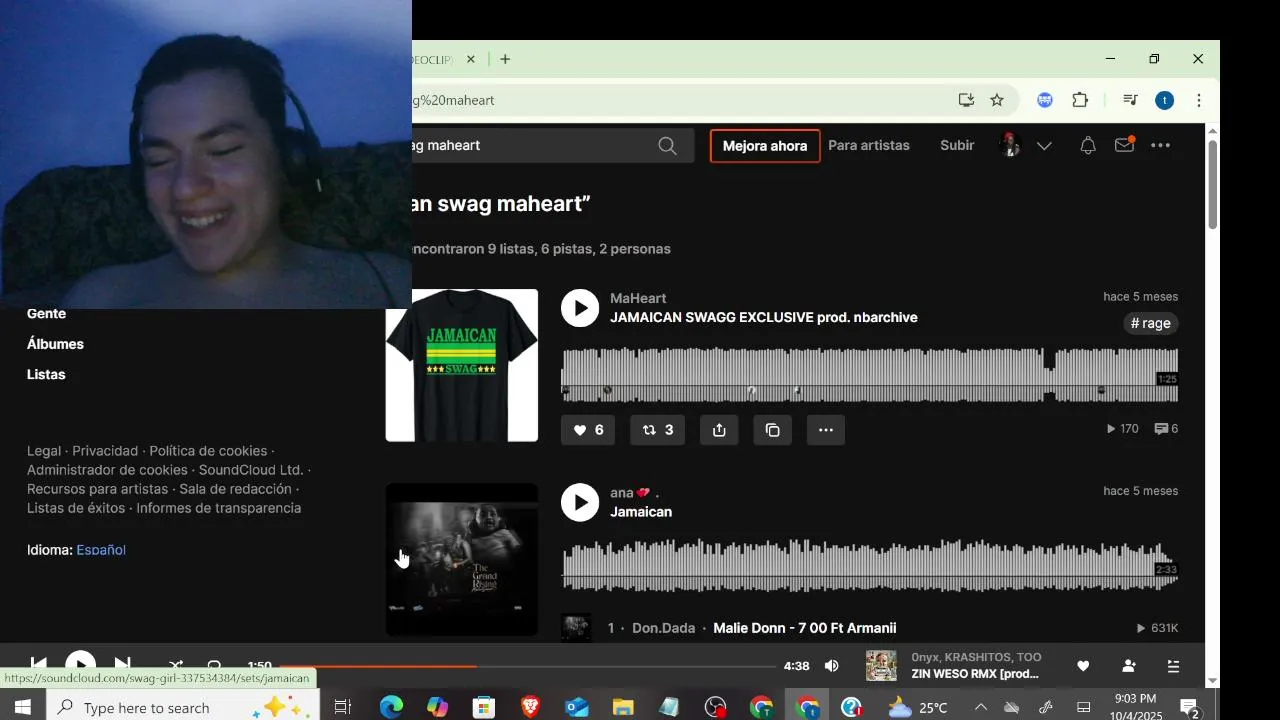
Task: Change language via Español link
Action: point(101,550)
